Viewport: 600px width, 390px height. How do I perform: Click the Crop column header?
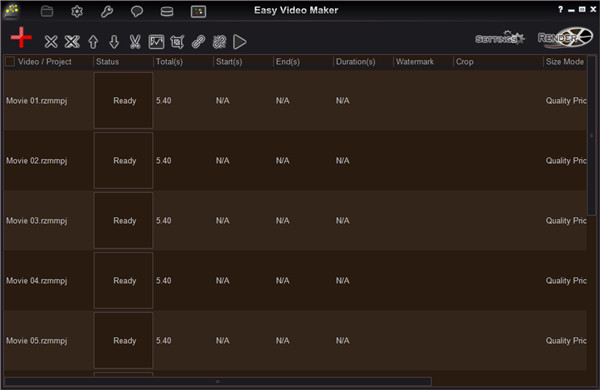coord(465,62)
